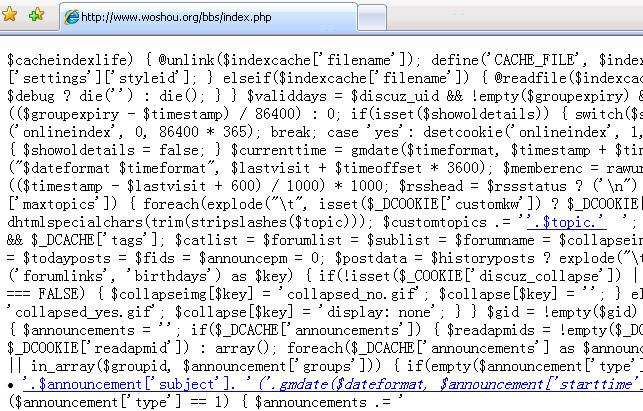Click the Favorites star icon
Viewport: 643px width, 411px height.
(x=9, y=15)
